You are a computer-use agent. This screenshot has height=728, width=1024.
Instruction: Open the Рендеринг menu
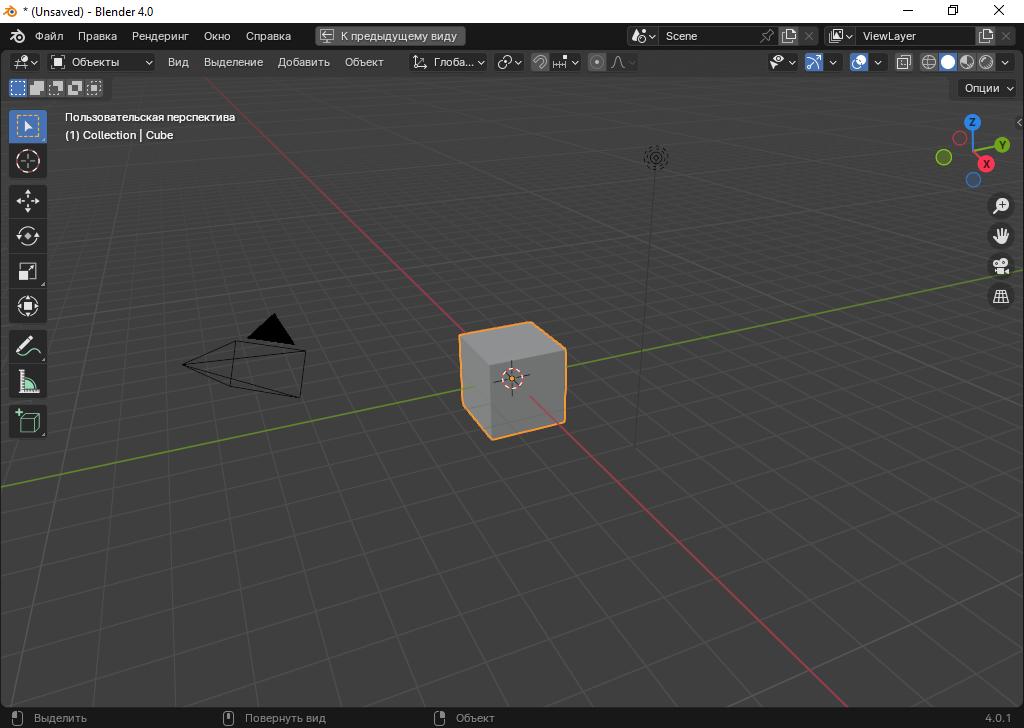pos(160,36)
